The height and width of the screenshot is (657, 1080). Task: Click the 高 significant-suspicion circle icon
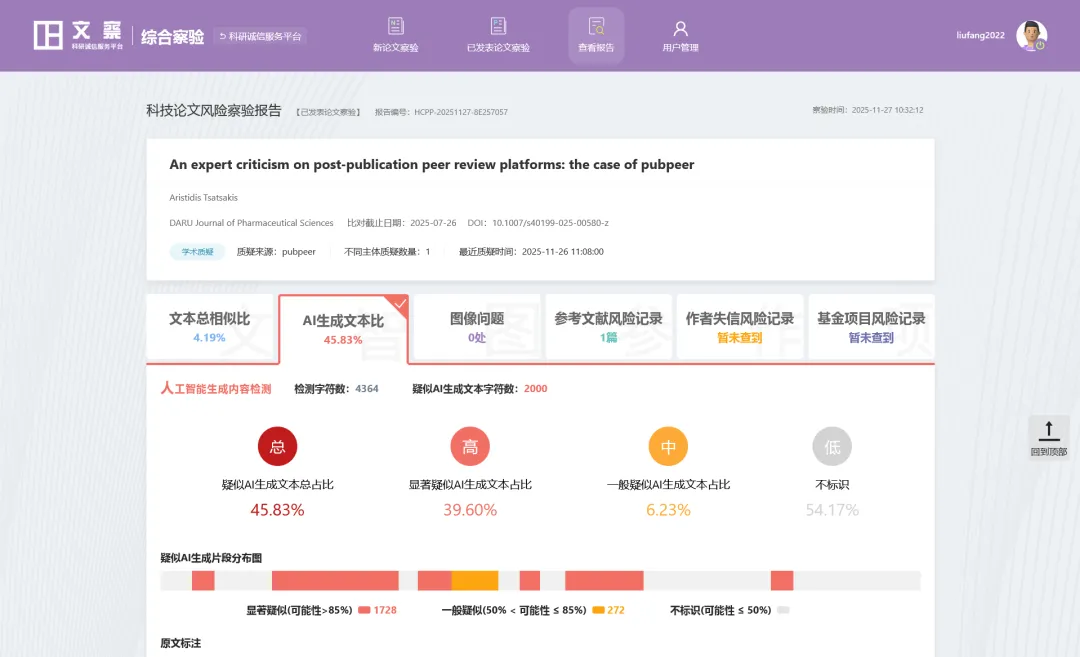[x=470, y=447]
